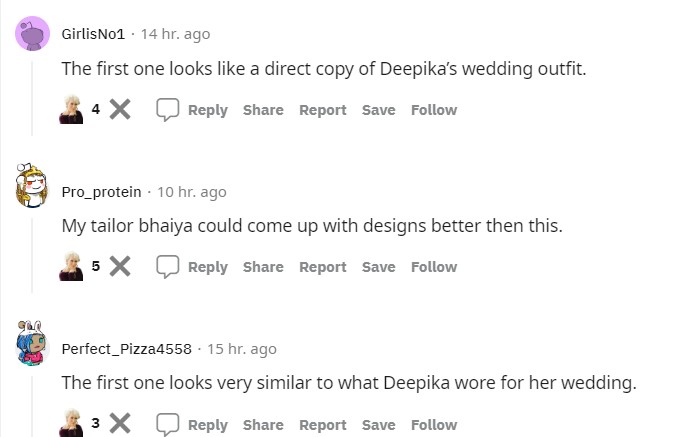
Task: Collapse Pro_protein's comment thread line
Action: click(x=32, y=250)
